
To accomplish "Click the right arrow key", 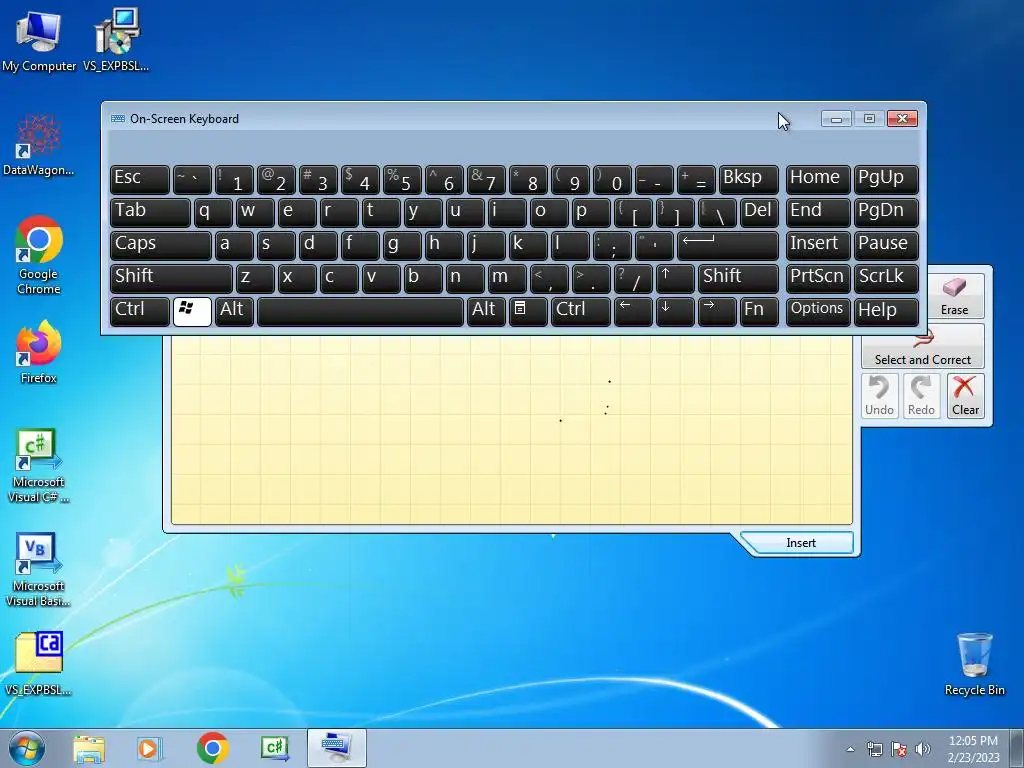I will [717, 312].
